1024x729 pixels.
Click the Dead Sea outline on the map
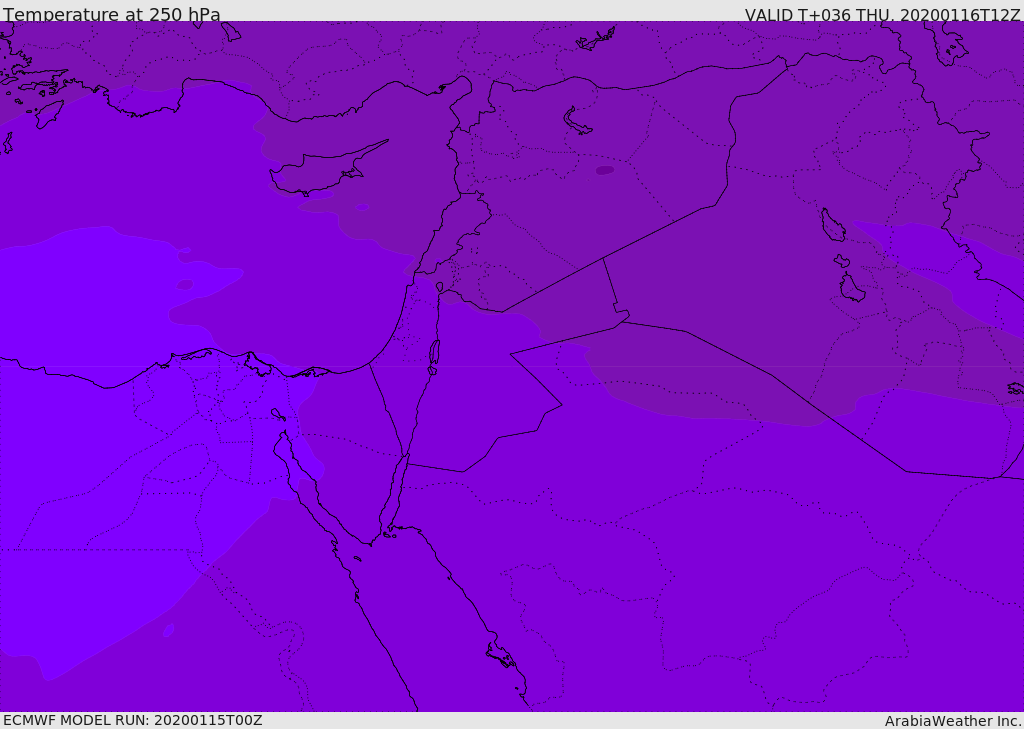(x=434, y=356)
